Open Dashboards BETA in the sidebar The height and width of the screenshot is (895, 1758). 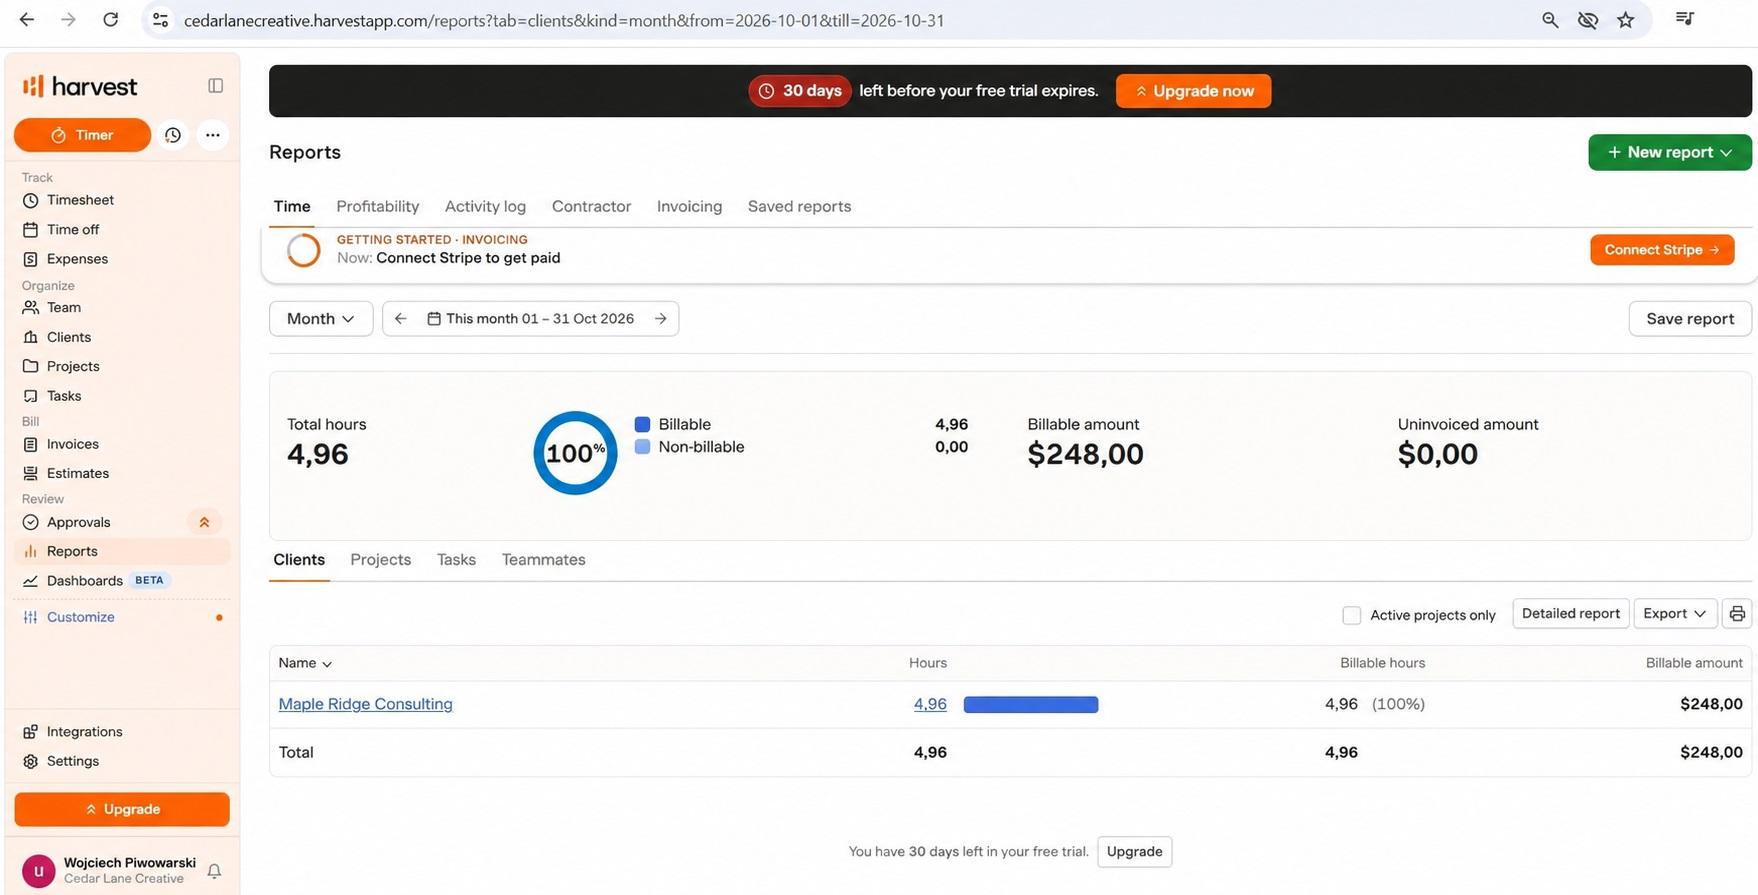click(96, 581)
